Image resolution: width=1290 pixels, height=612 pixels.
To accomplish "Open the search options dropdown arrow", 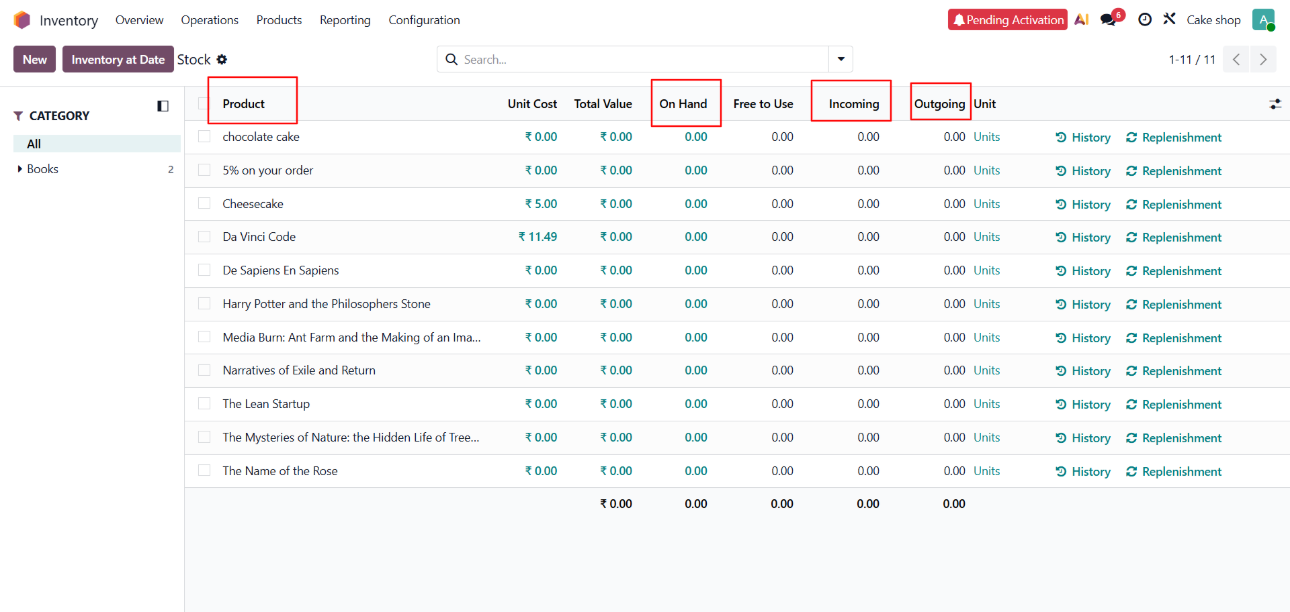I will click(x=841, y=60).
